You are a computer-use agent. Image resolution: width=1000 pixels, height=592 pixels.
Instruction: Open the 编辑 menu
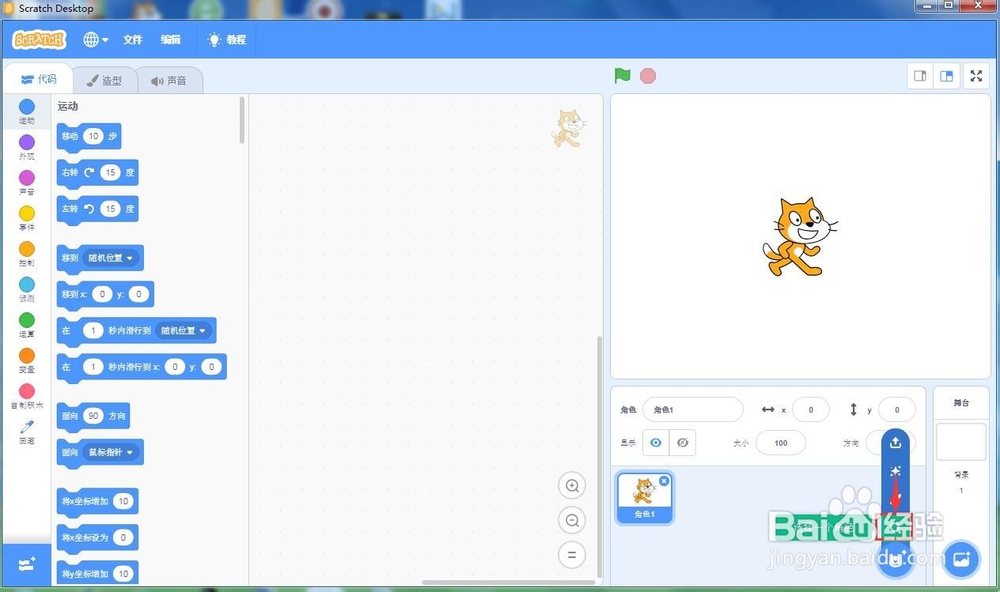click(170, 40)
